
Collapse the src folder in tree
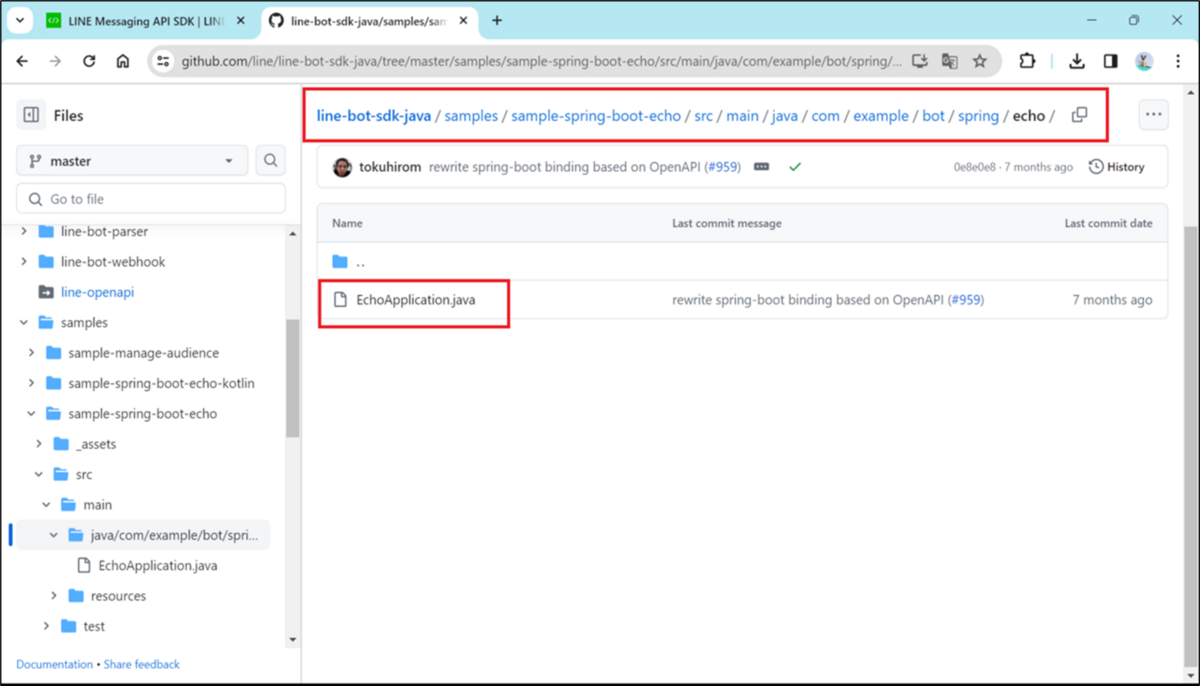(39, 474)
